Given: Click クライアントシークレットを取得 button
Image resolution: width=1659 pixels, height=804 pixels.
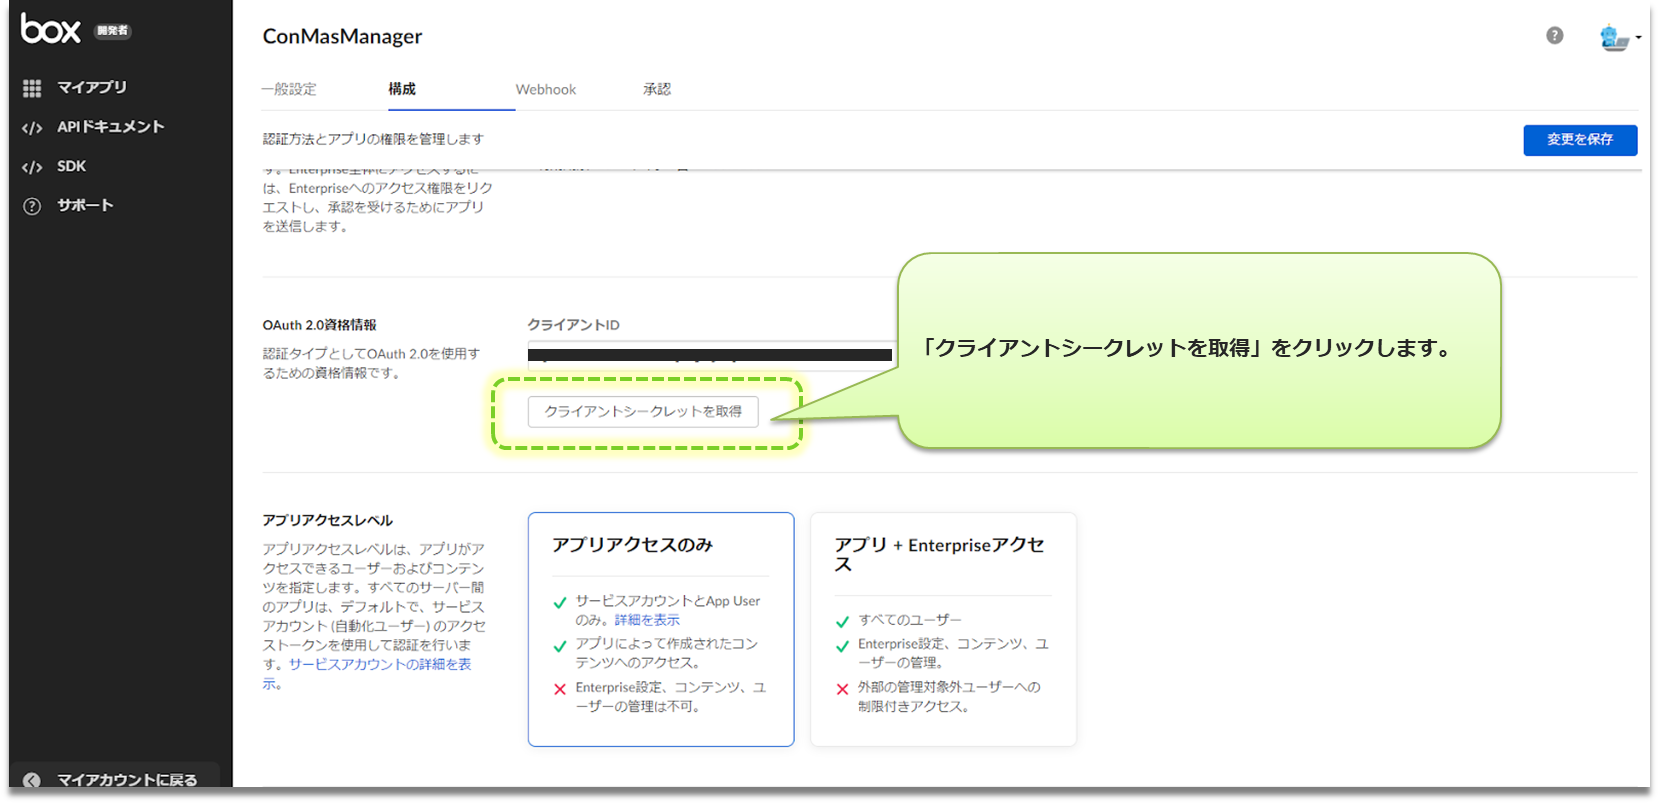Looking at the screenshot, I should coord(642,412).
